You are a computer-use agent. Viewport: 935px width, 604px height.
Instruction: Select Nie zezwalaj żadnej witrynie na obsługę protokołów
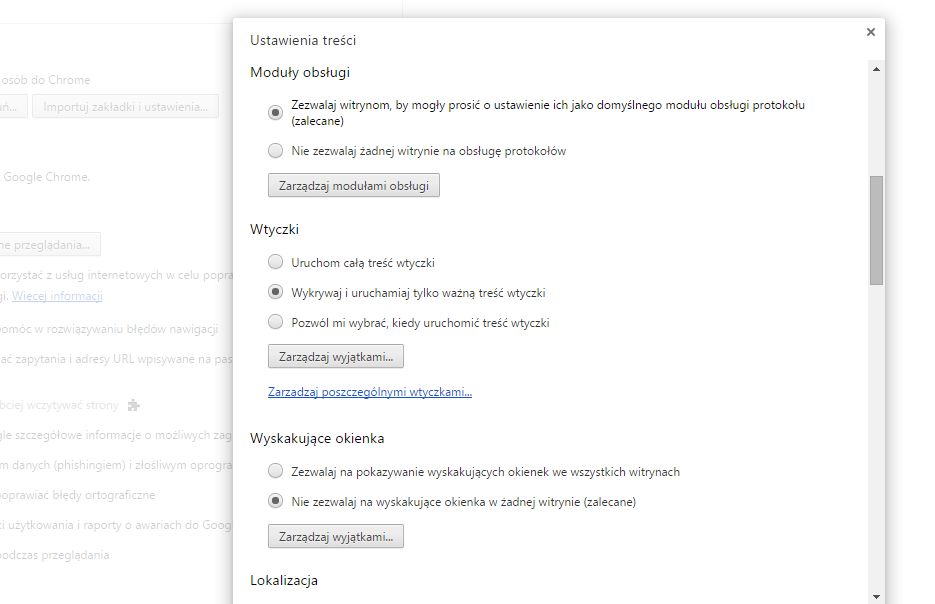point(275,151)
